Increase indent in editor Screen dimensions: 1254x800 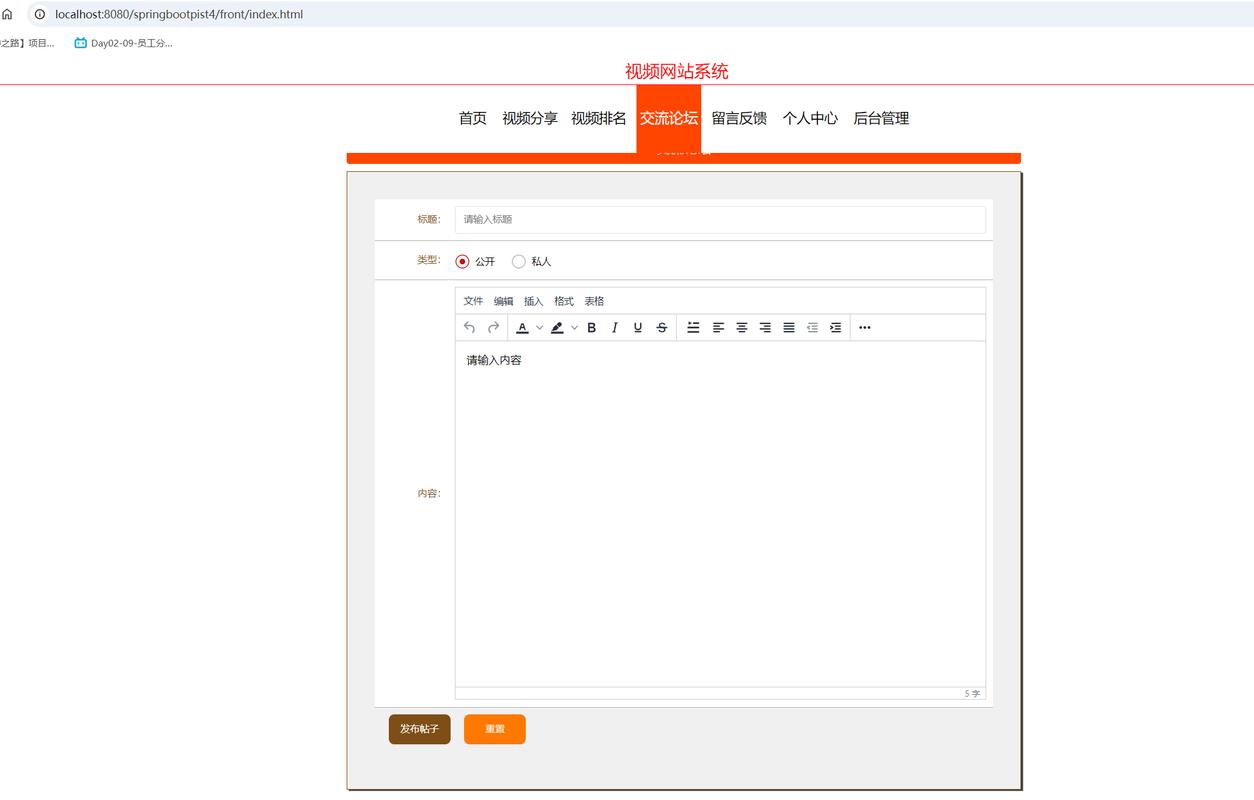(x=836, y=328)
